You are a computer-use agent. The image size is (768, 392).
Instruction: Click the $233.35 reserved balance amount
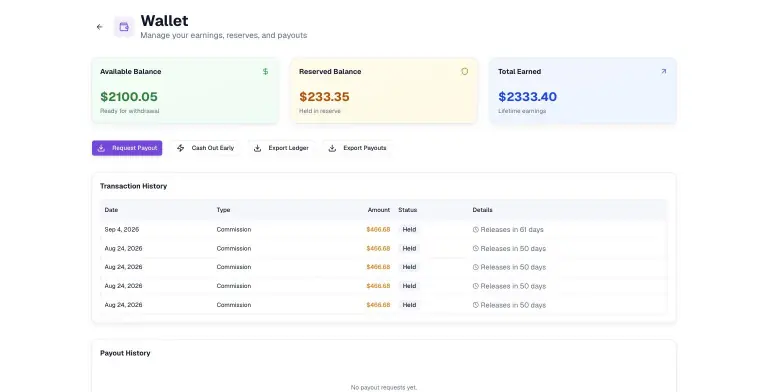[x=324, y=97]
